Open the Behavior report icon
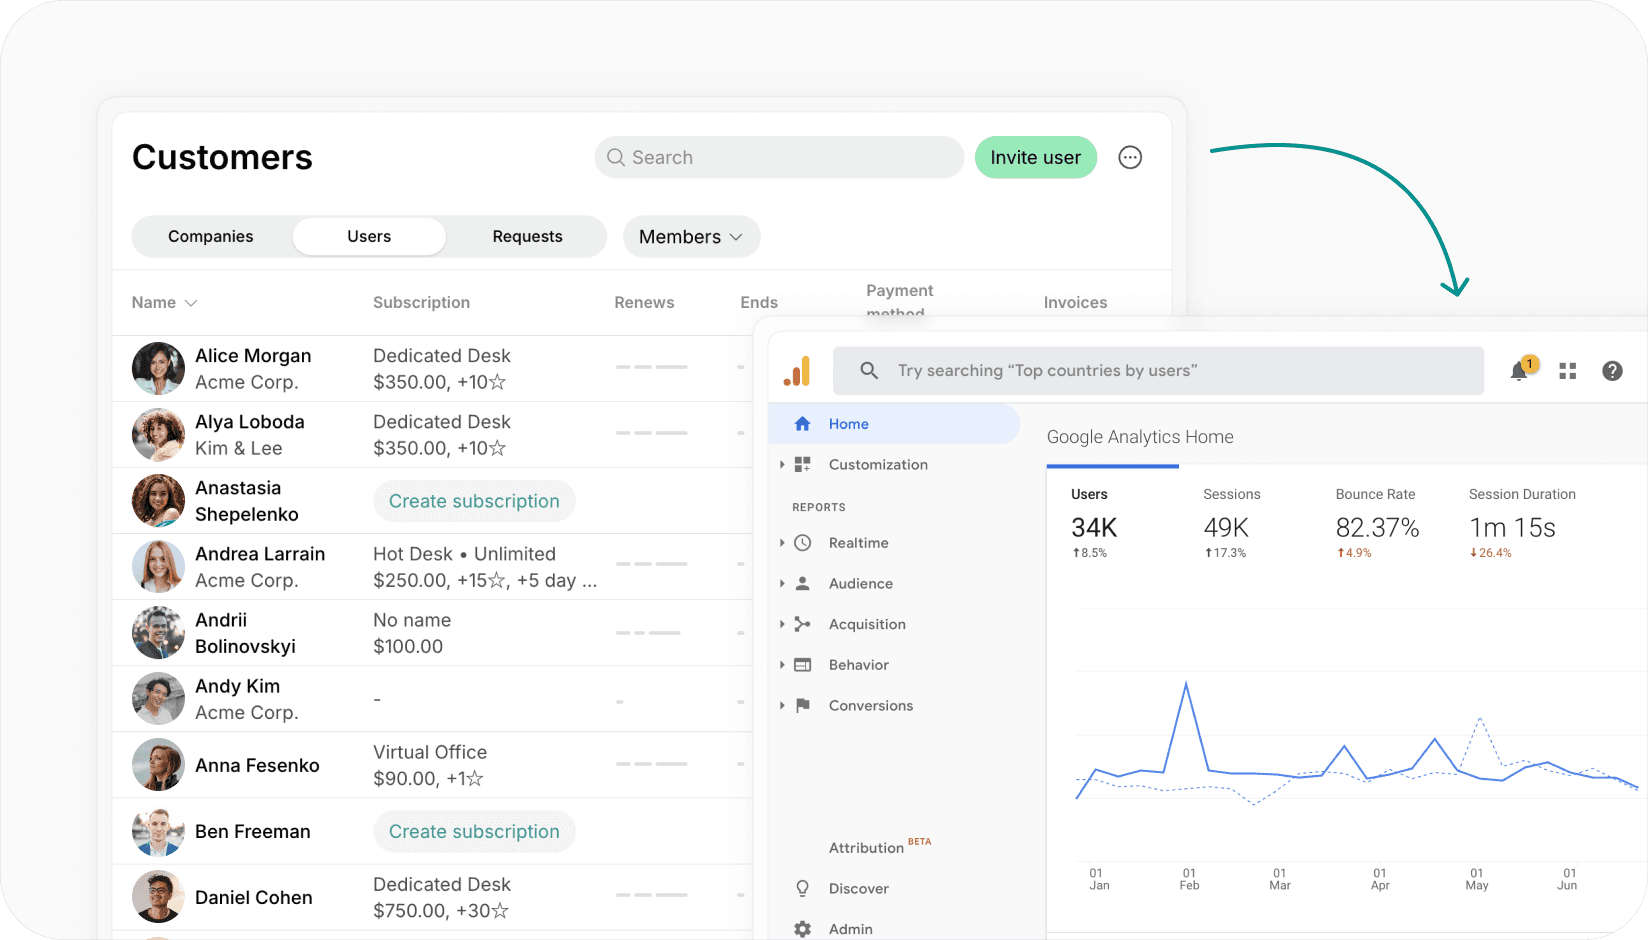The width and height of the screenshot is (1648, 940). pyautogui.click(x=802, y=664)
